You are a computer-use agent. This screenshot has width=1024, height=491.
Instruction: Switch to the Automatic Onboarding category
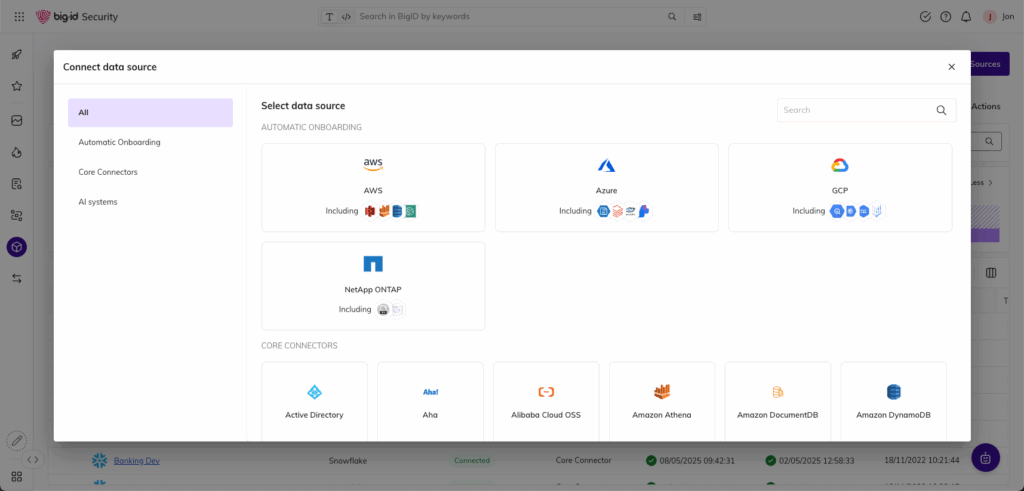pos(120,142)
